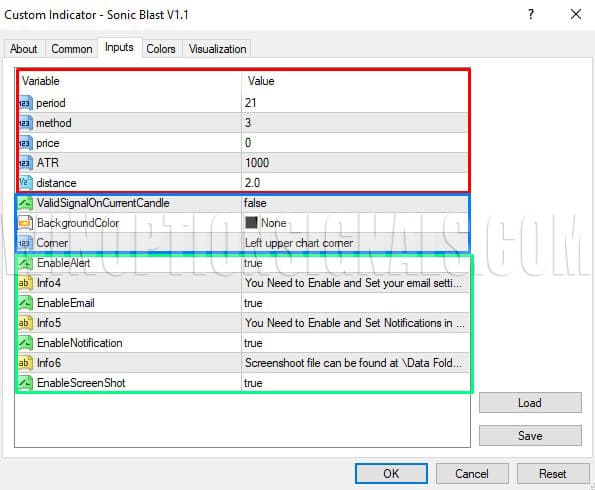The width and height of the screenshot is (595, 490).
Task: Change the EnableScreenShot value 'true'
Action: 253,383
